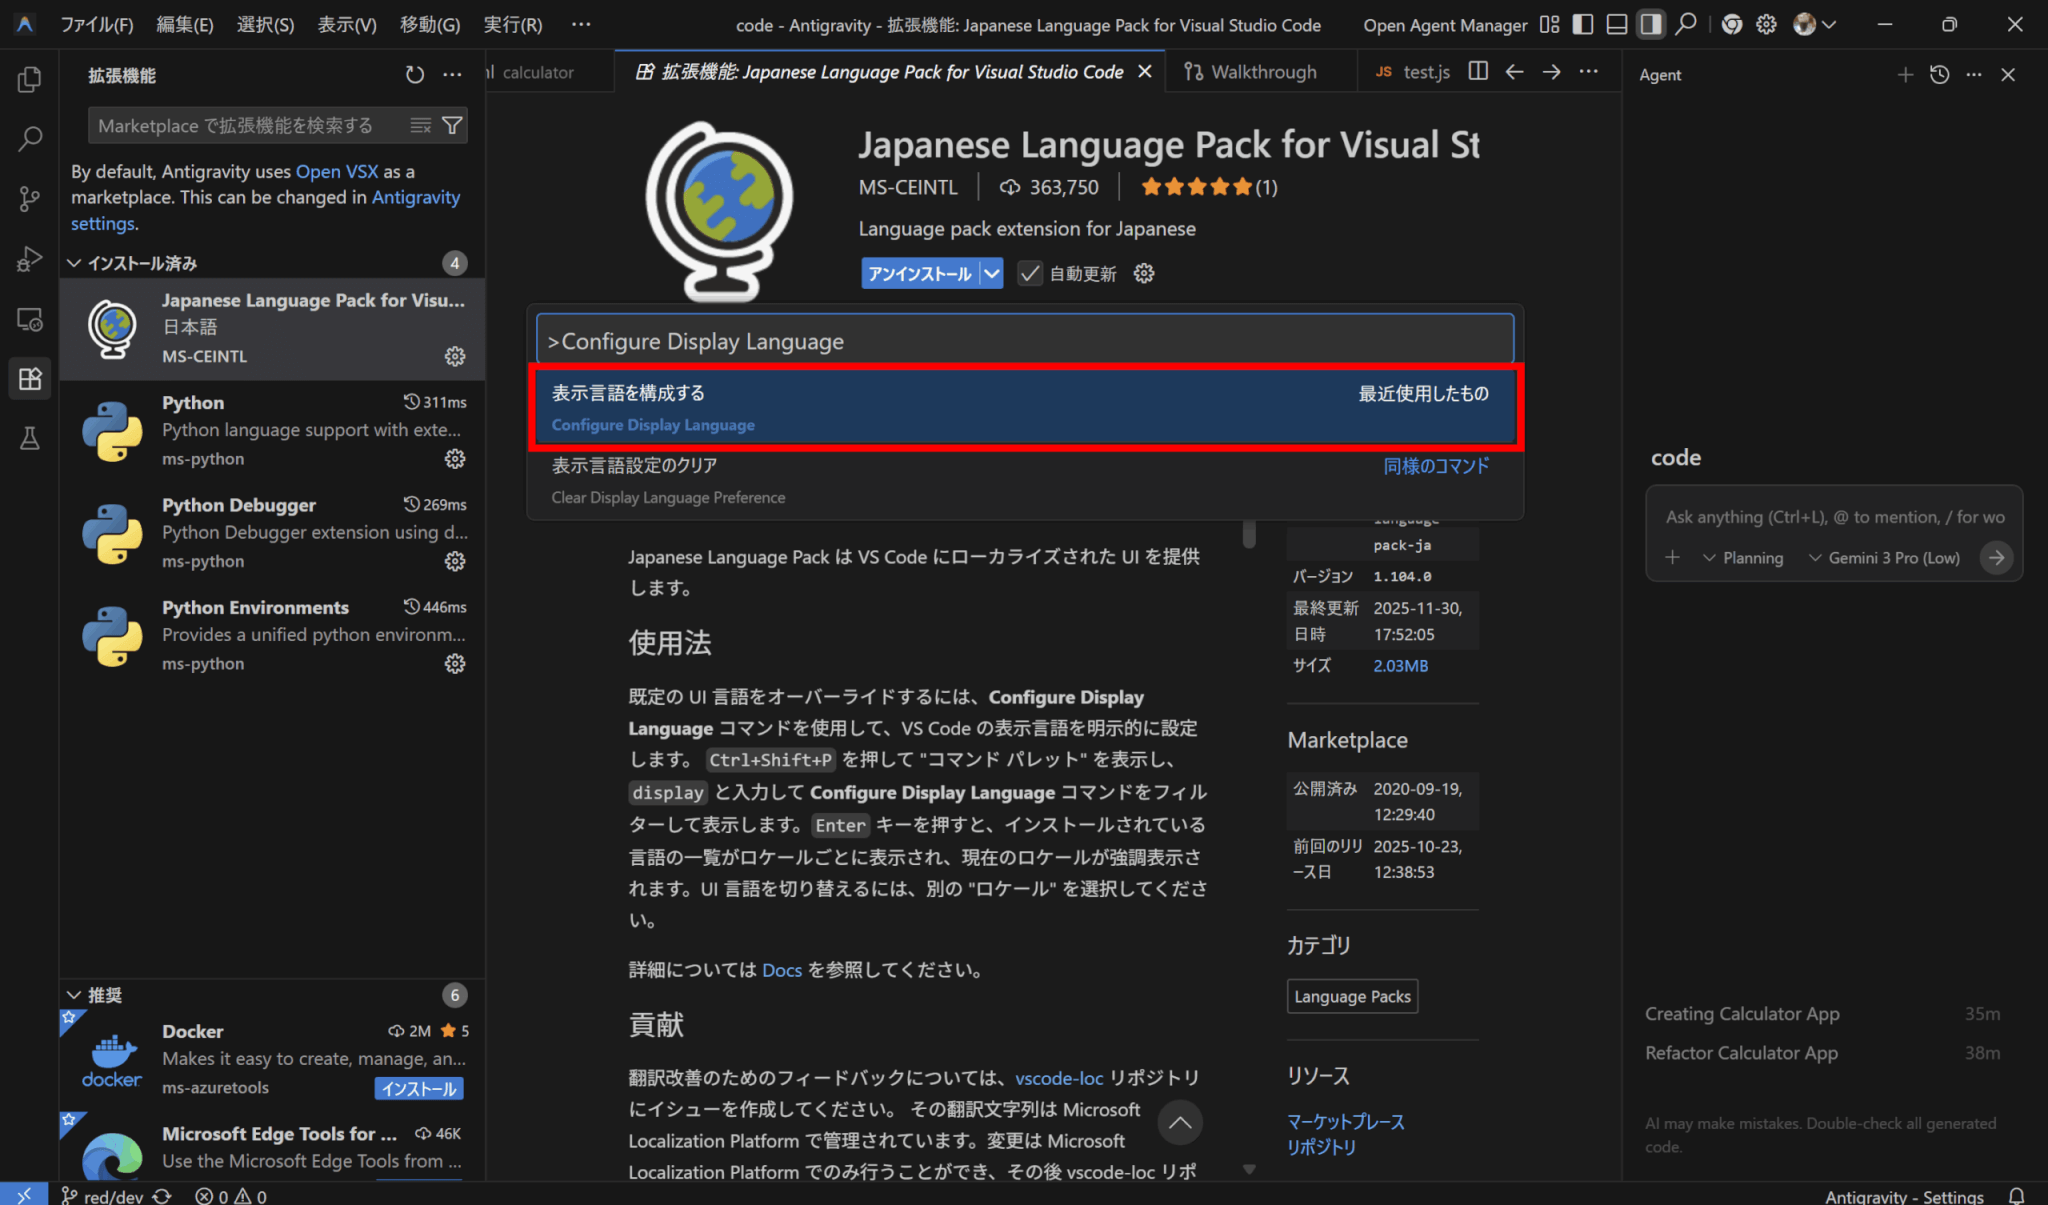Open the agent chat history icon
The width and height of the screenshot is (2048, 1205).
(1939, 75)
